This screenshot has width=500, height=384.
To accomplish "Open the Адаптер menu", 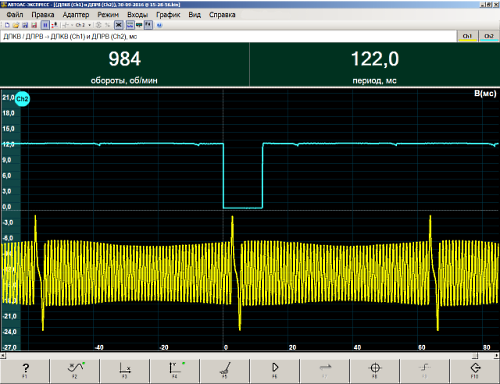I will pyautogui.click(x=76, y=15).
